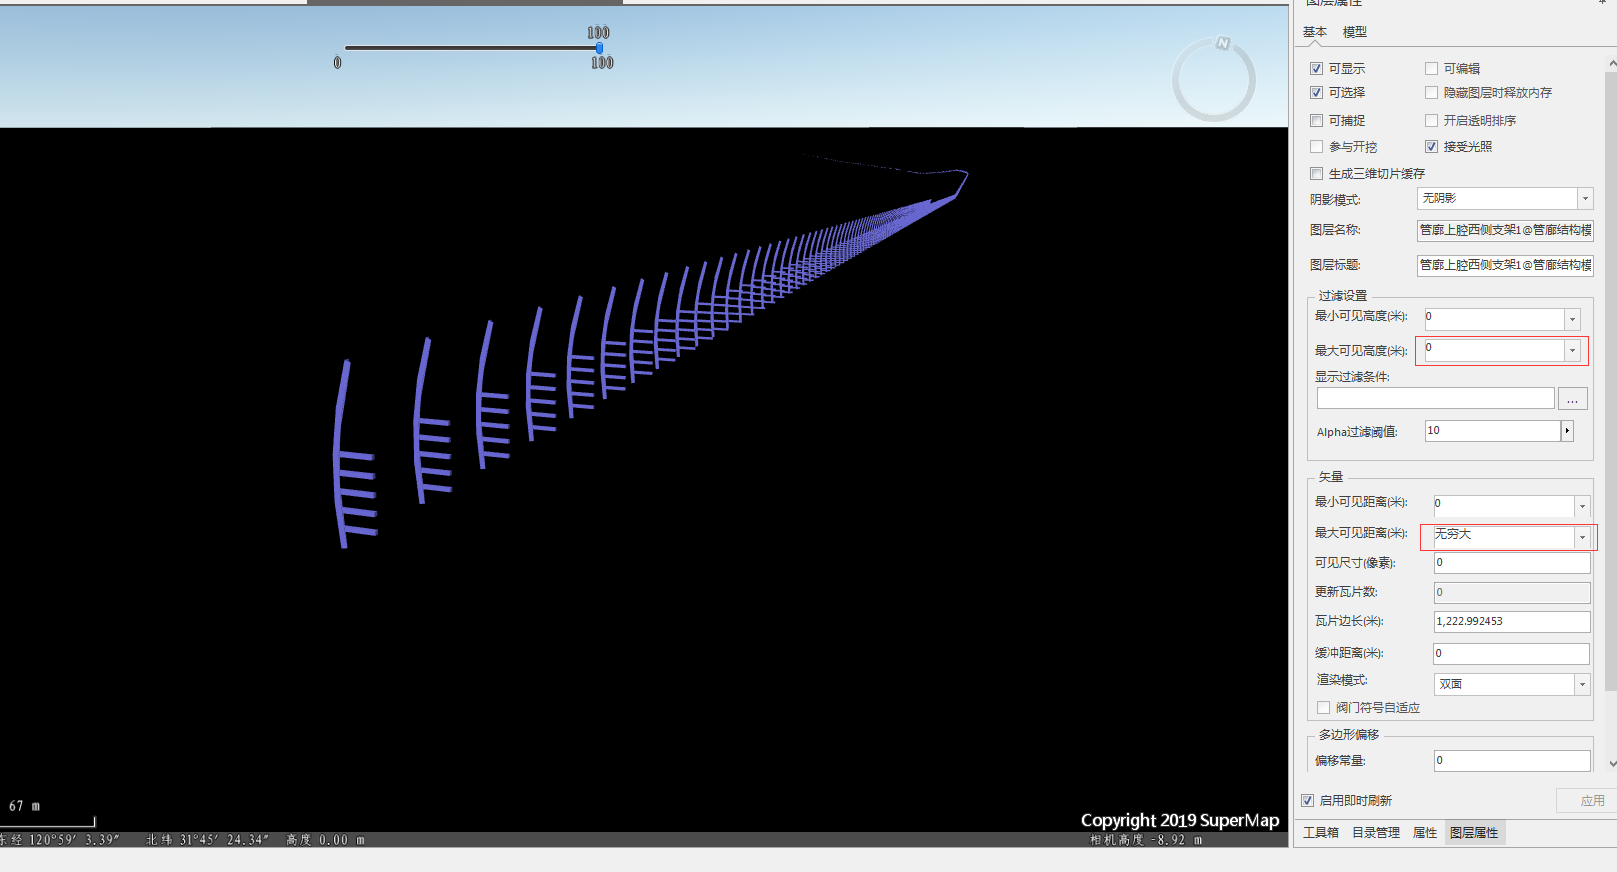This screenshot has width=1617, height=872.
Task: Open the 属性 panel tab
Action: click(1425, 833)
